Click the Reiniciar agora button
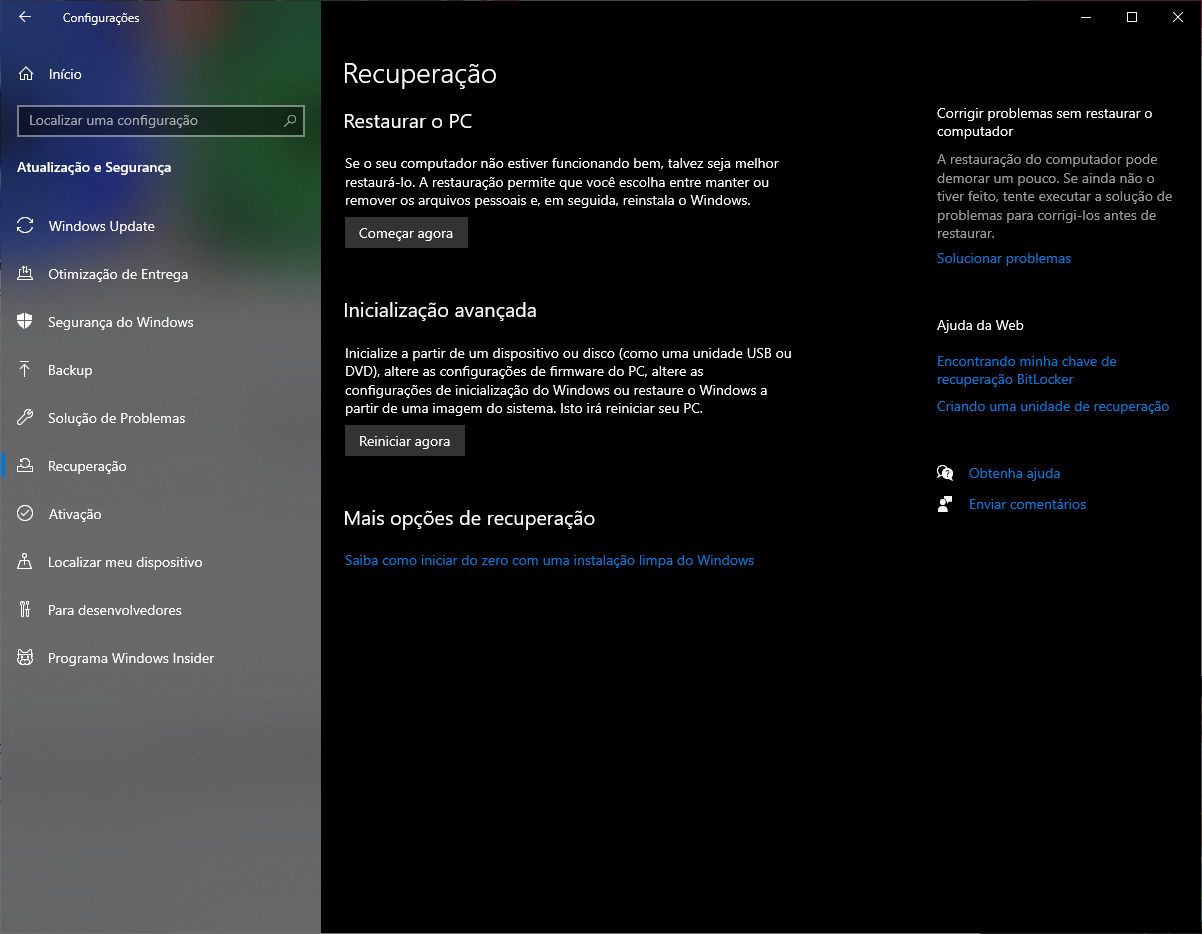1202x934 pixels. (405, 441)
